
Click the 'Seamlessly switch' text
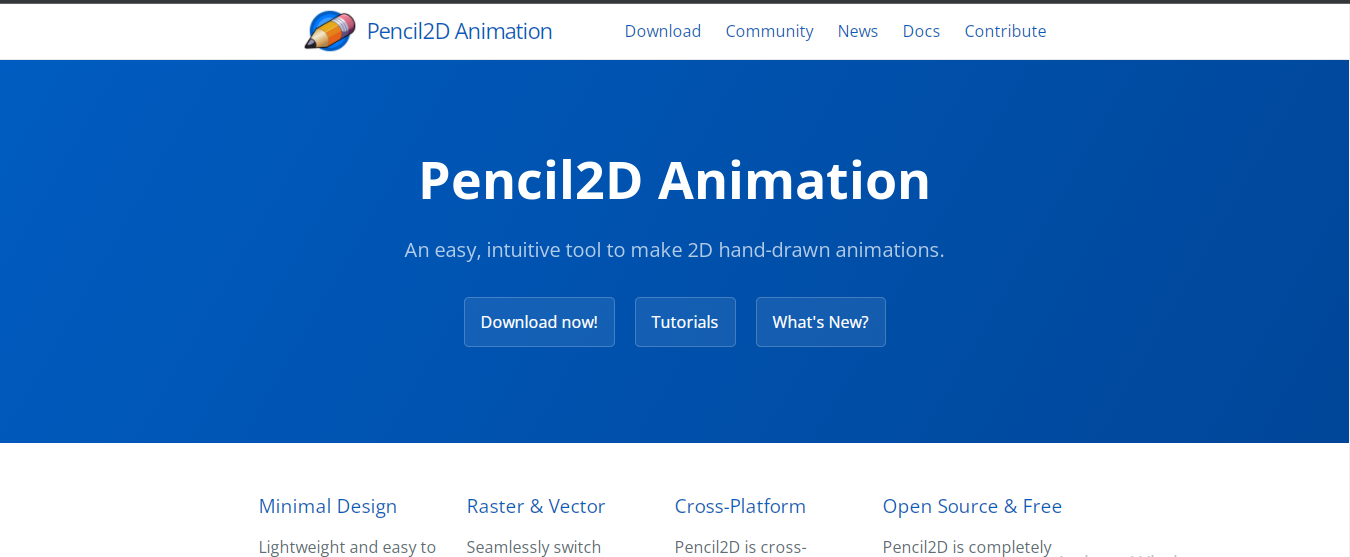pos(534,547)
